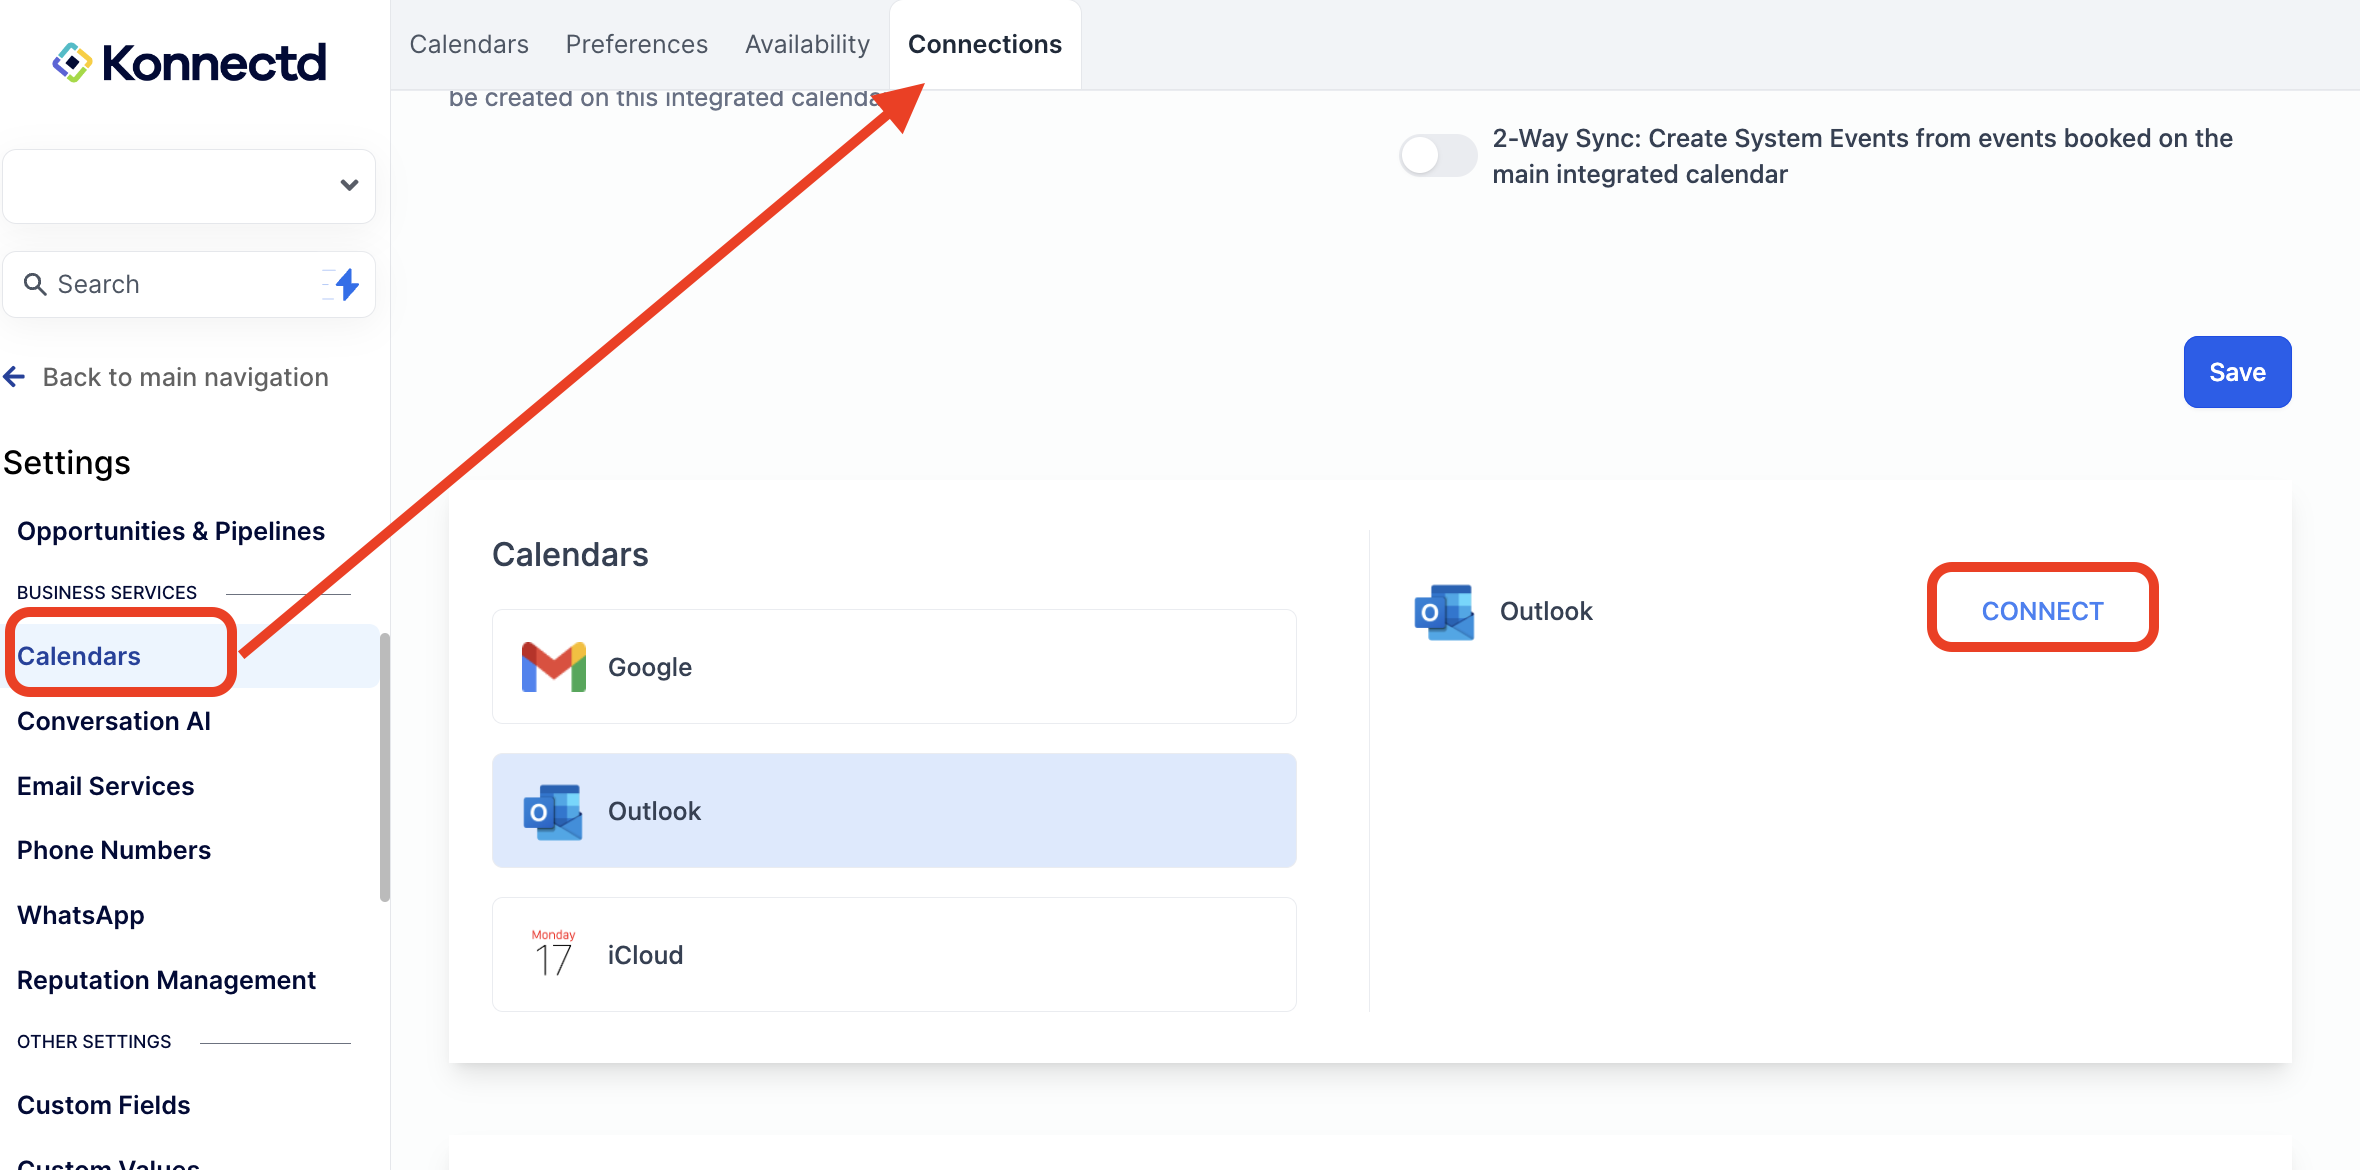Click the Konnectd logo icon
The height and width of the screenshot is (1170, 2360).
[72, 62]
